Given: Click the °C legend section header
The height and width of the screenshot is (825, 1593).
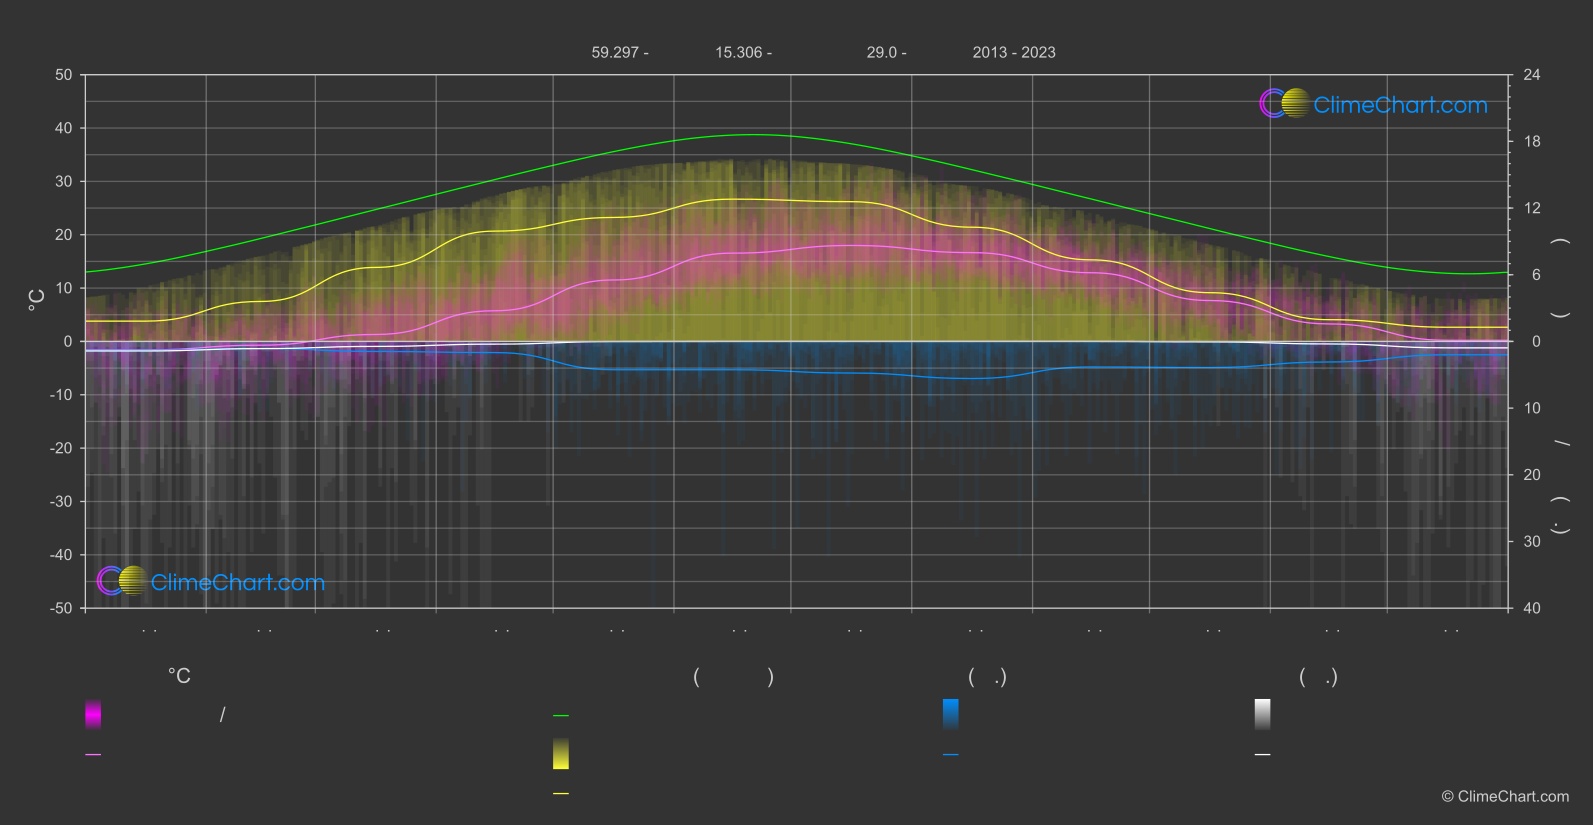Looking at the screenshot, I should click(179, 677).
